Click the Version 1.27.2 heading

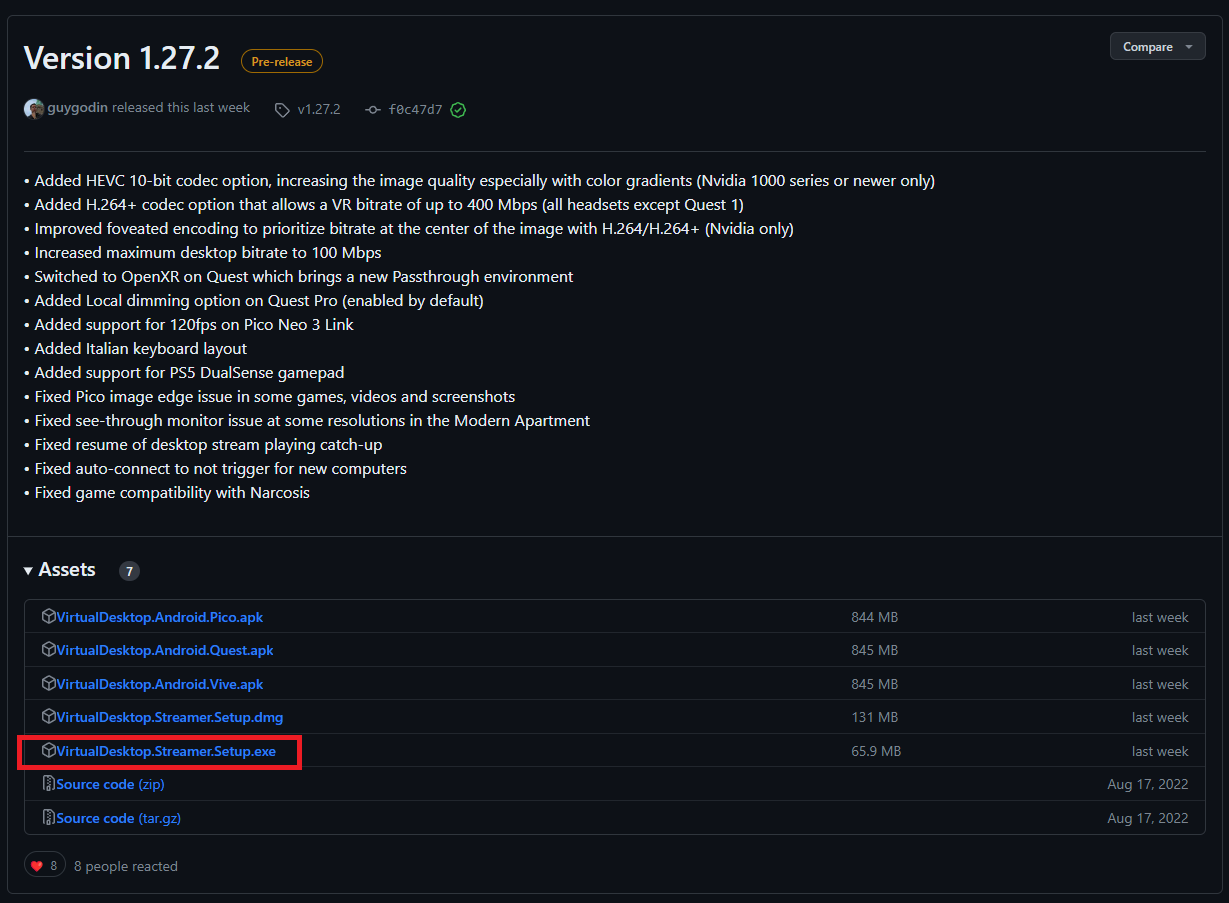[x=122, y=58]
